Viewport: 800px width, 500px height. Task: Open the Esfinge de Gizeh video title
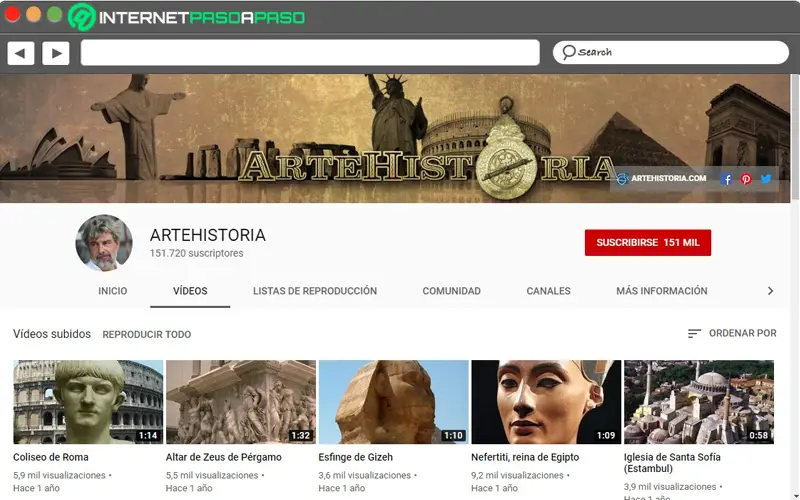pyautogui.click(x=356, y=457)
